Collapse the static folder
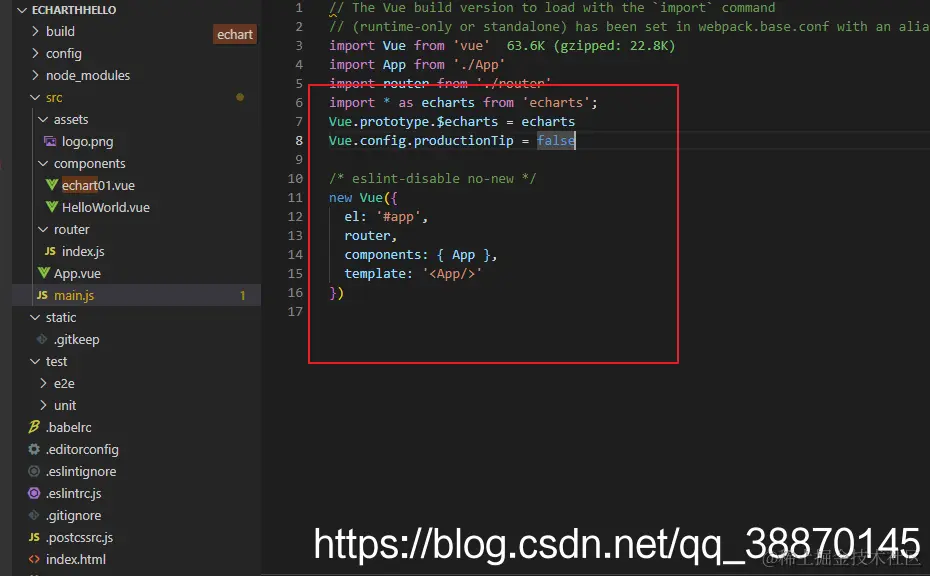This screenshot has height=576, width=930. (35, 317)
